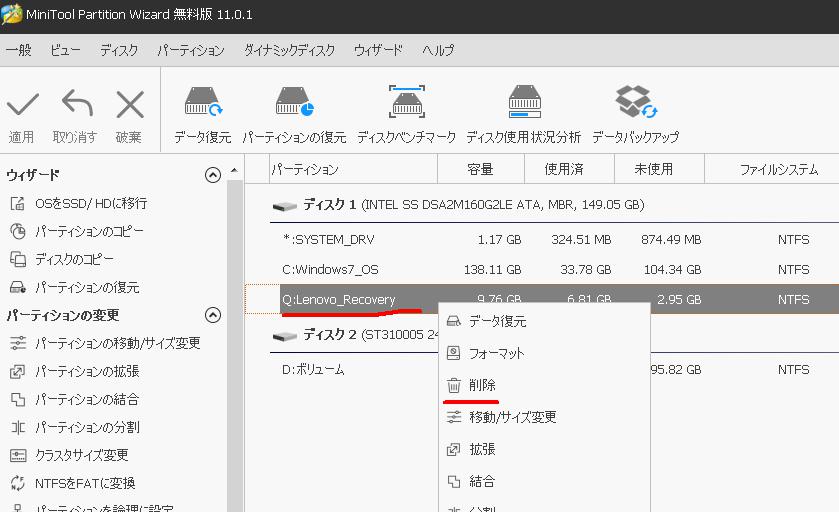This screenshot has height=512, width=839.
Task: Click the Apply (適用) checkmark icon
Action: point(22,105)
